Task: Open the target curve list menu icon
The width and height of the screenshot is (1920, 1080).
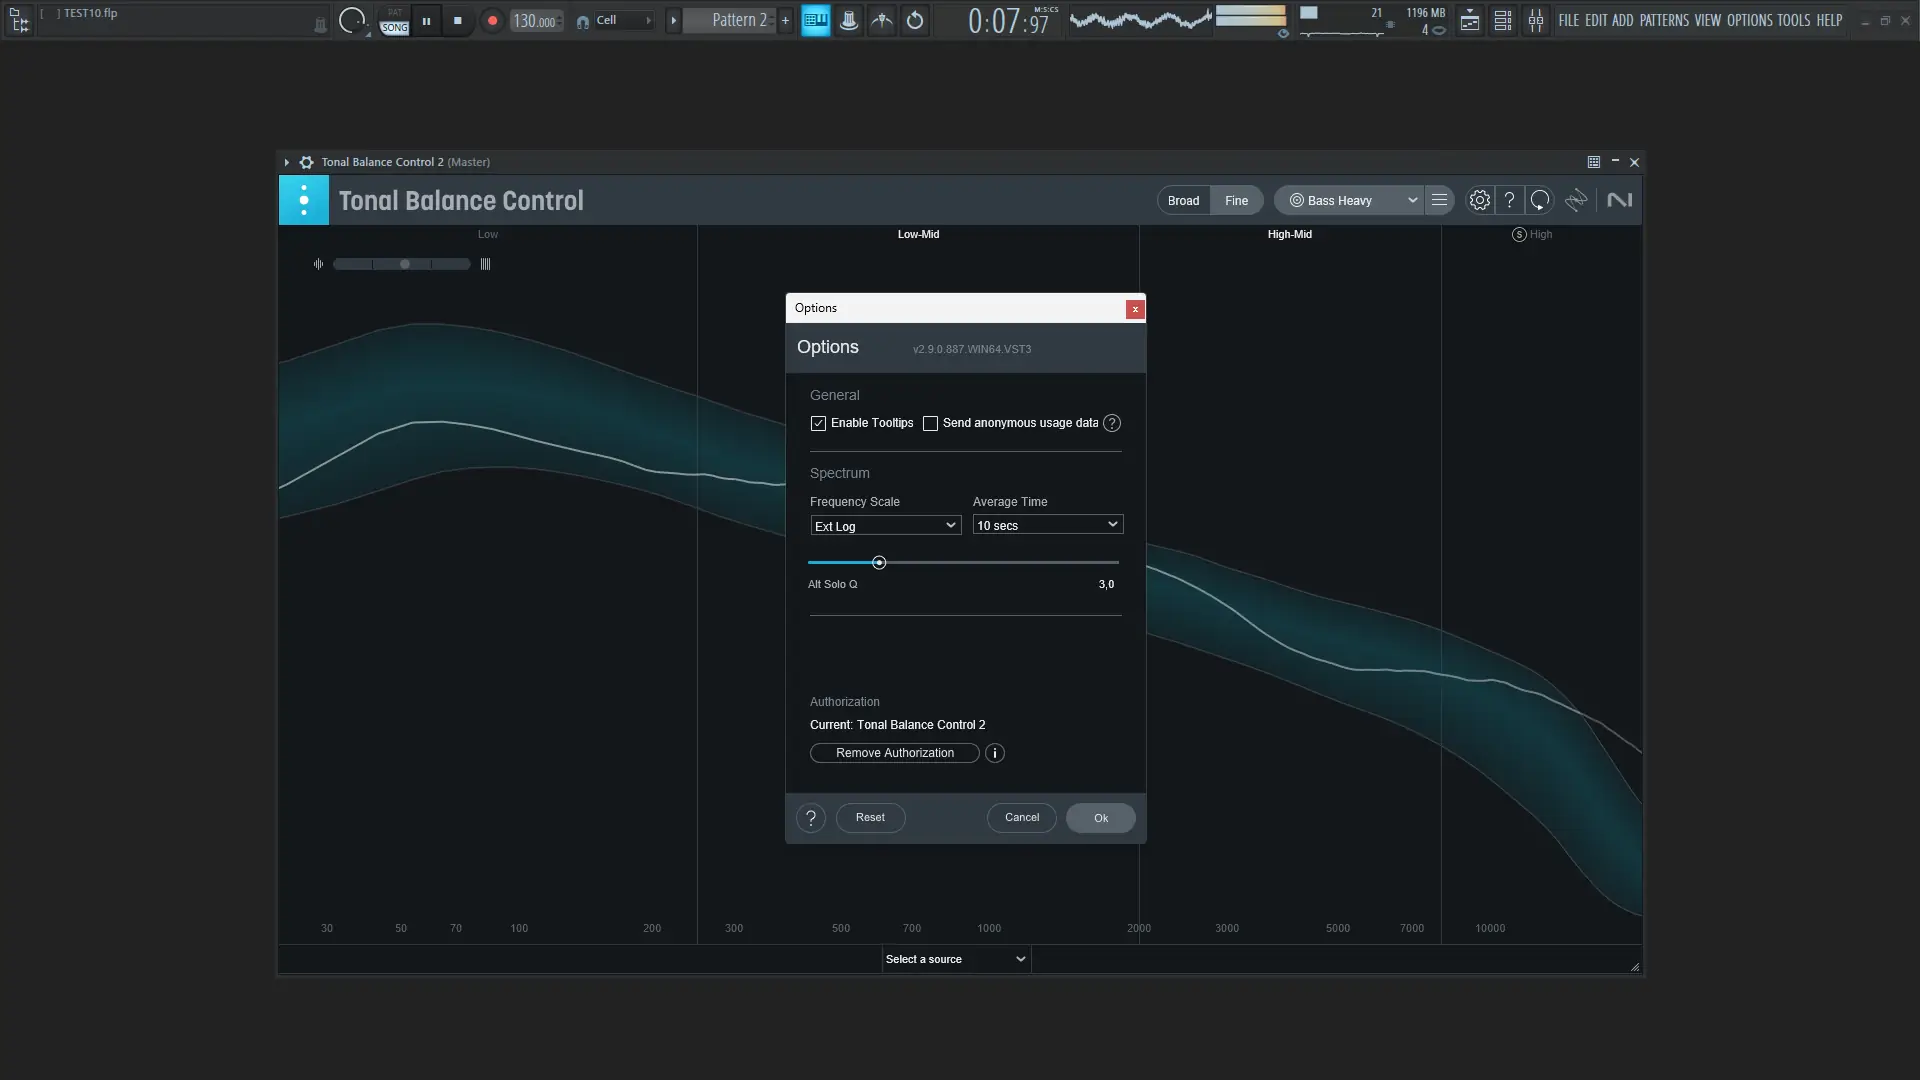Action: coord(1439,200)
